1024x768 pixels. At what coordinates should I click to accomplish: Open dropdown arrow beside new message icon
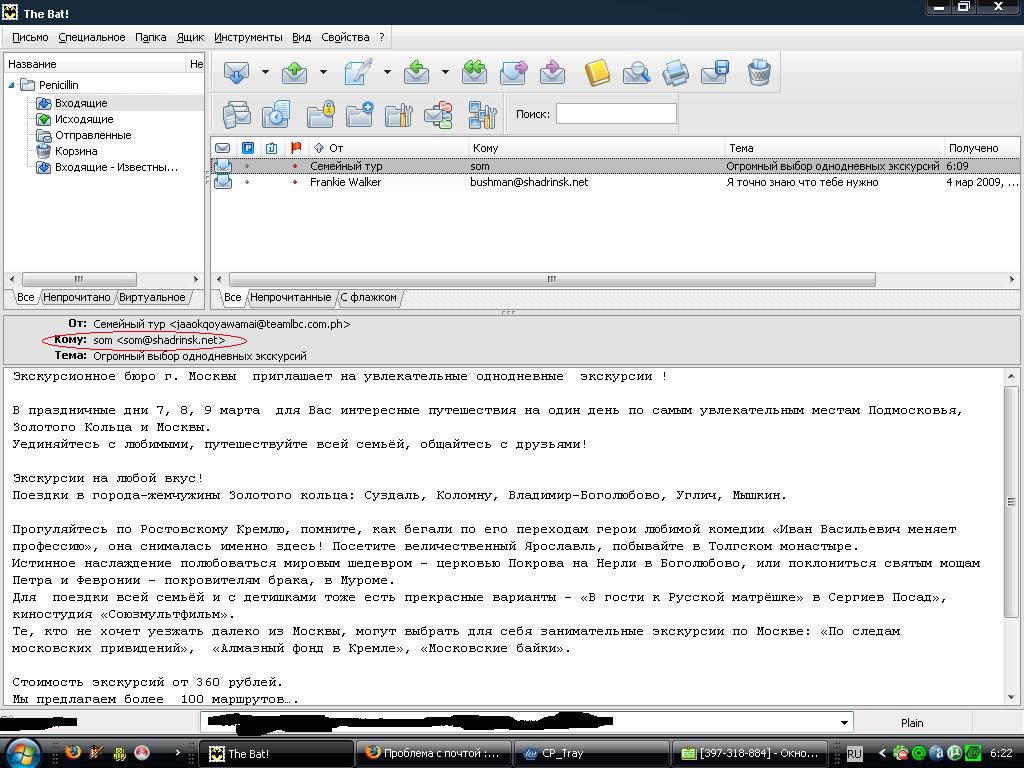coord(387,72)
